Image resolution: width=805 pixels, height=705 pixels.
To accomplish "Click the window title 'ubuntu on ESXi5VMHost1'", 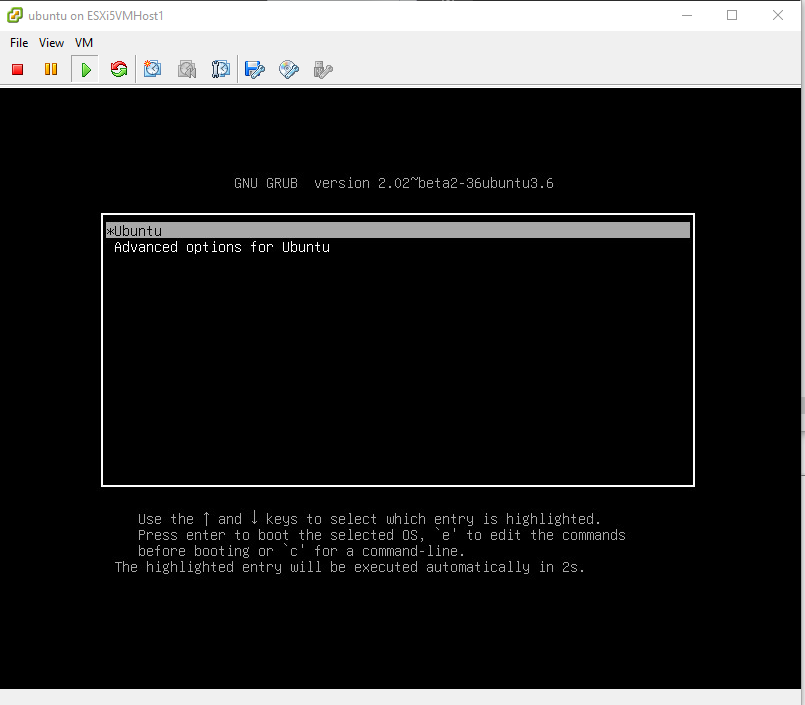I will 96,16.
